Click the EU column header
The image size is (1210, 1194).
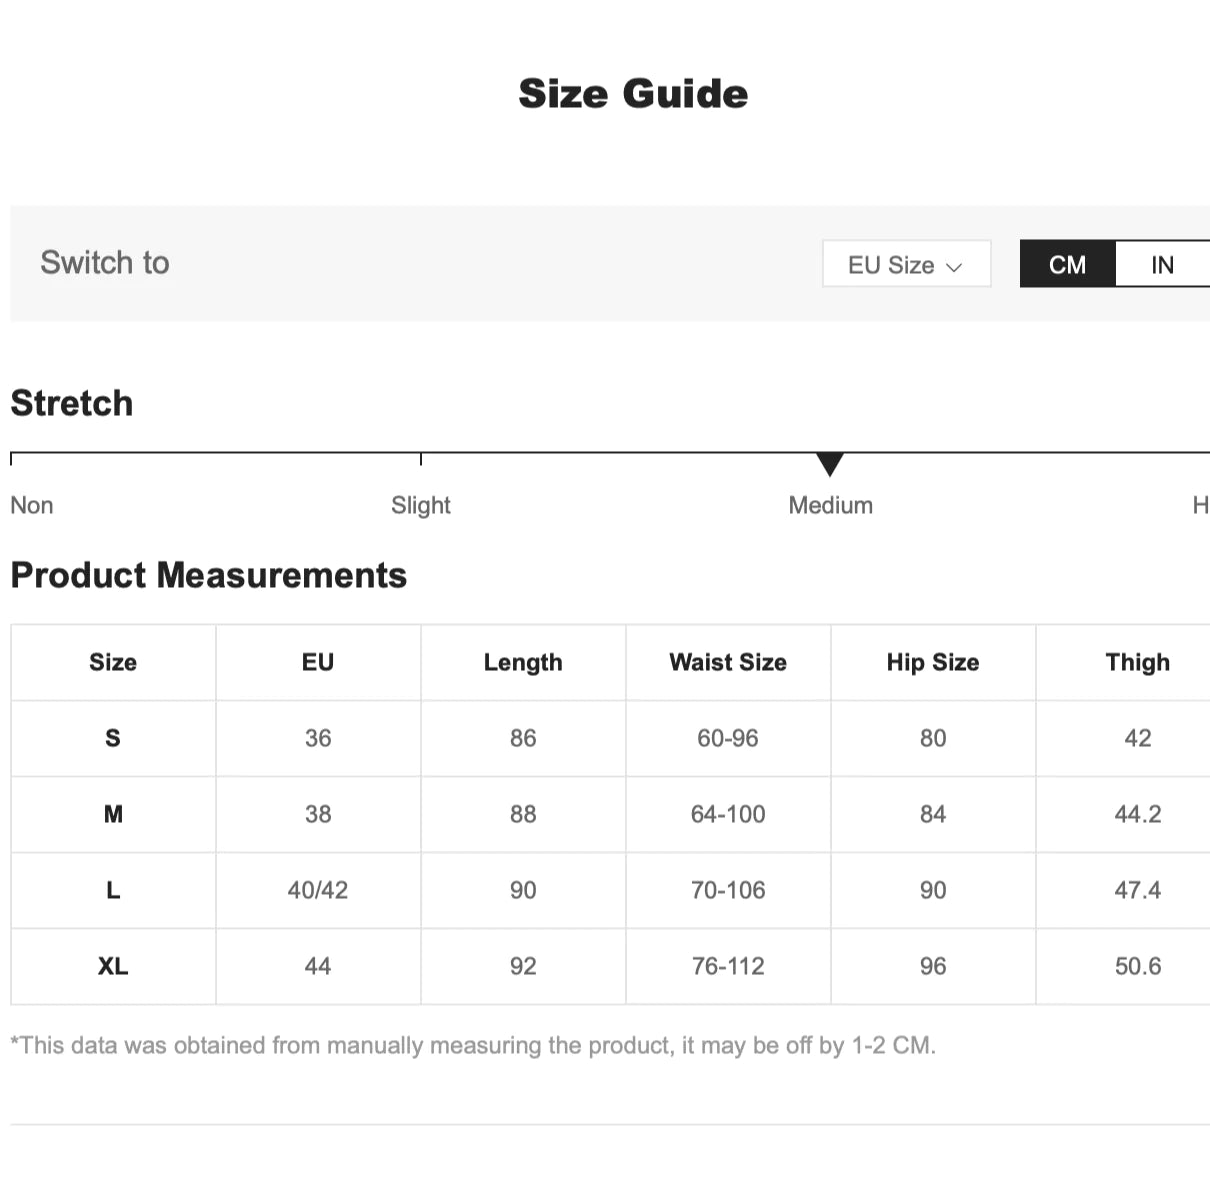318,662
